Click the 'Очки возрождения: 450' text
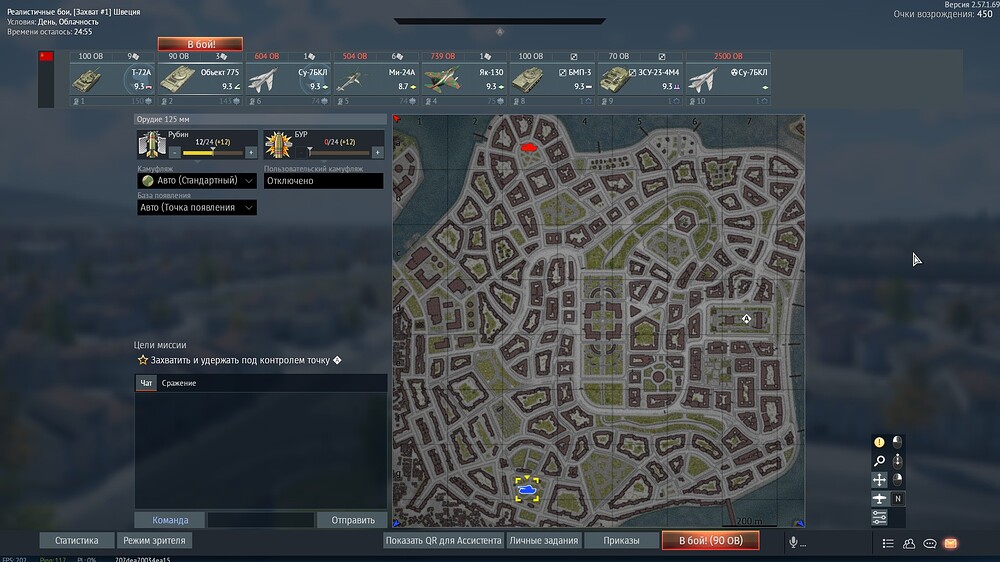Image resolution: width=1000 pixels, height=562 pixels. [x=943, y=14]
